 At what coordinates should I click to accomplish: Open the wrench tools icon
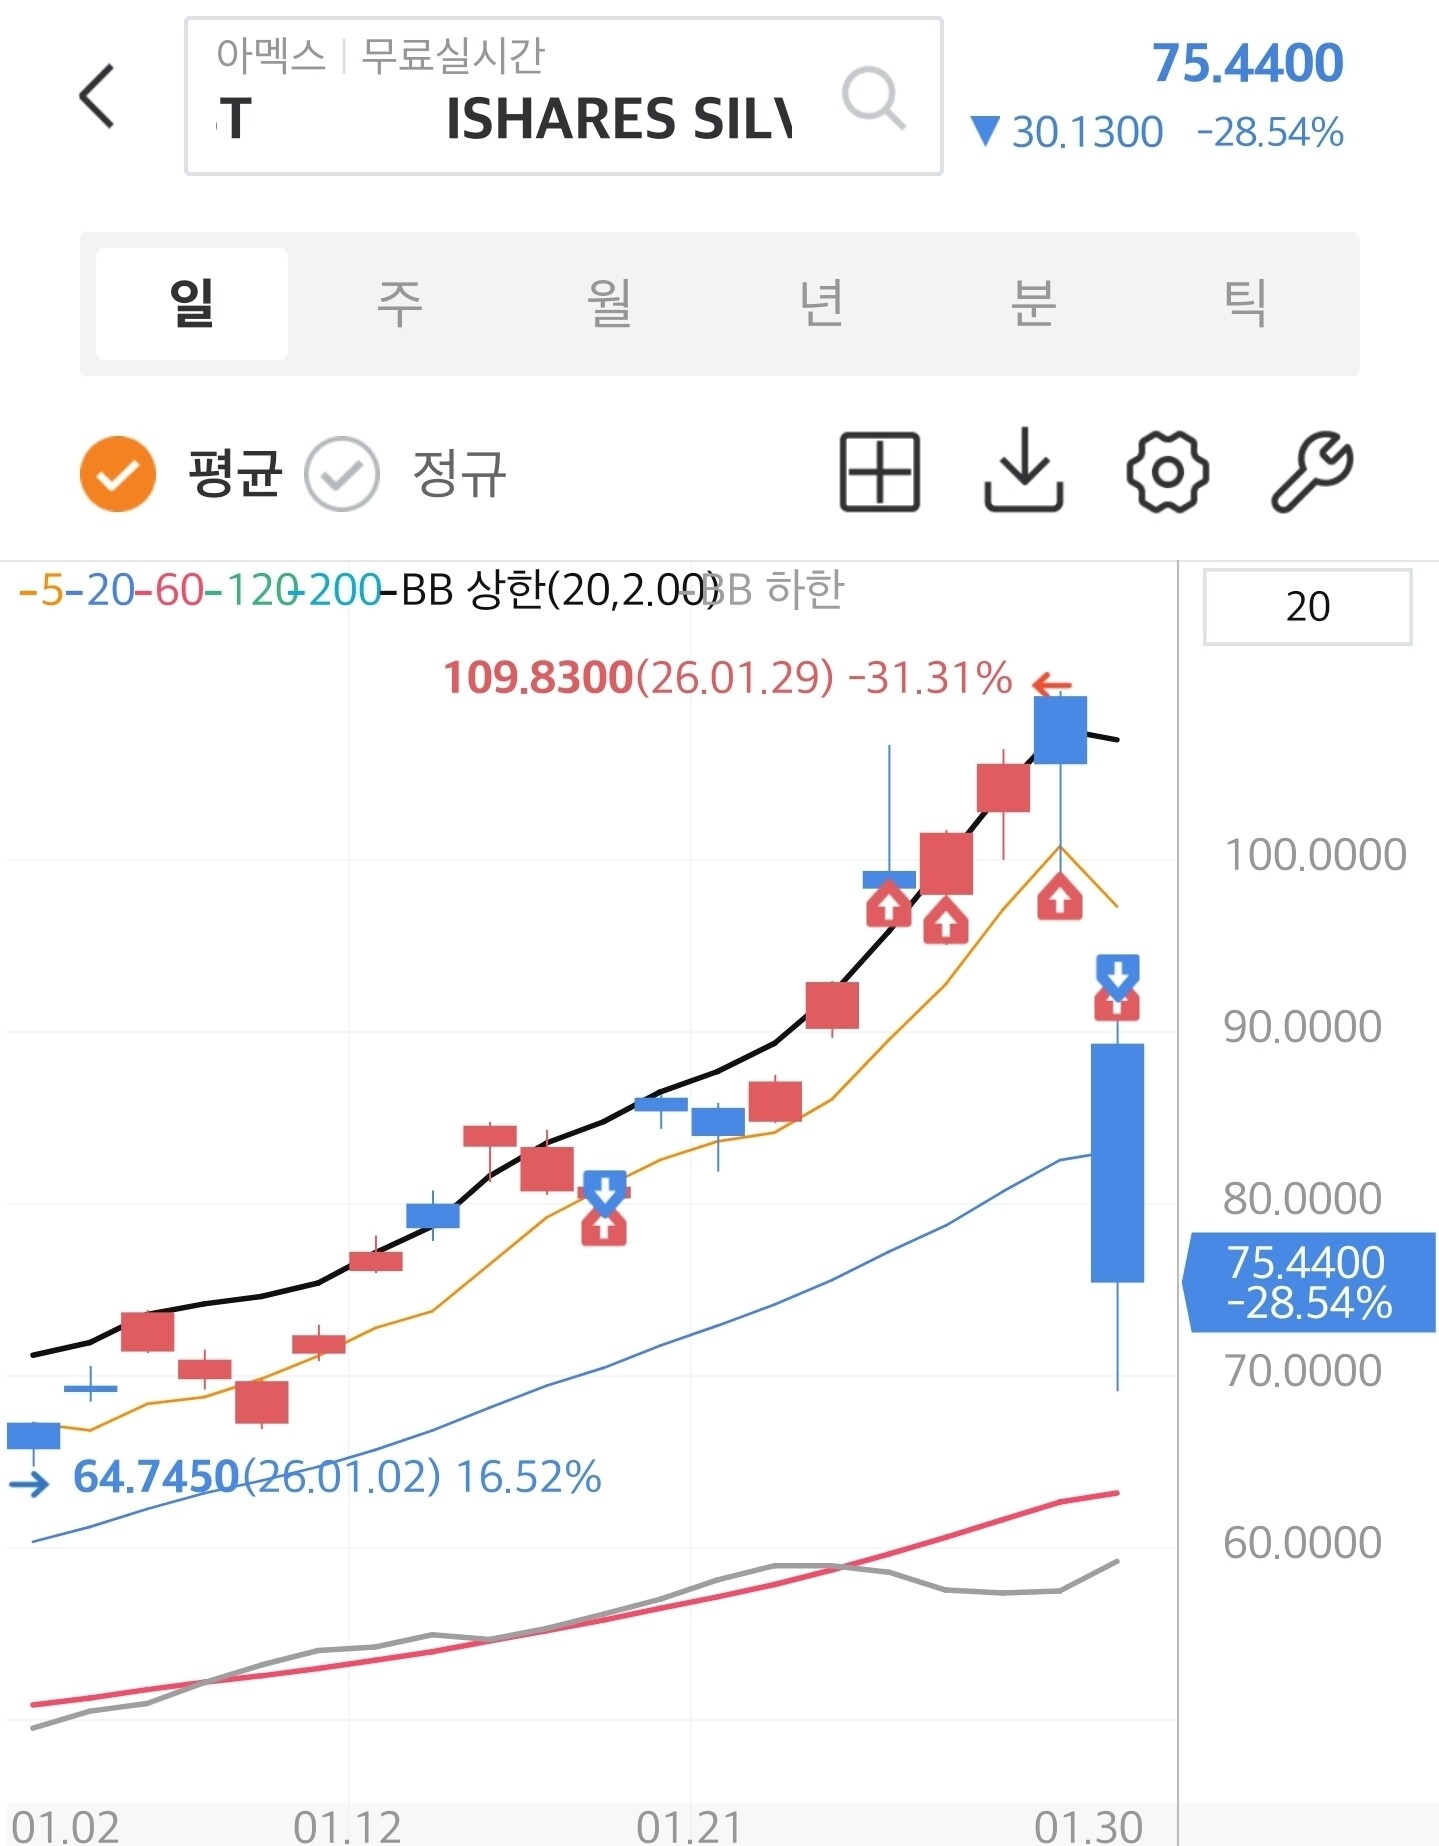1311,472
